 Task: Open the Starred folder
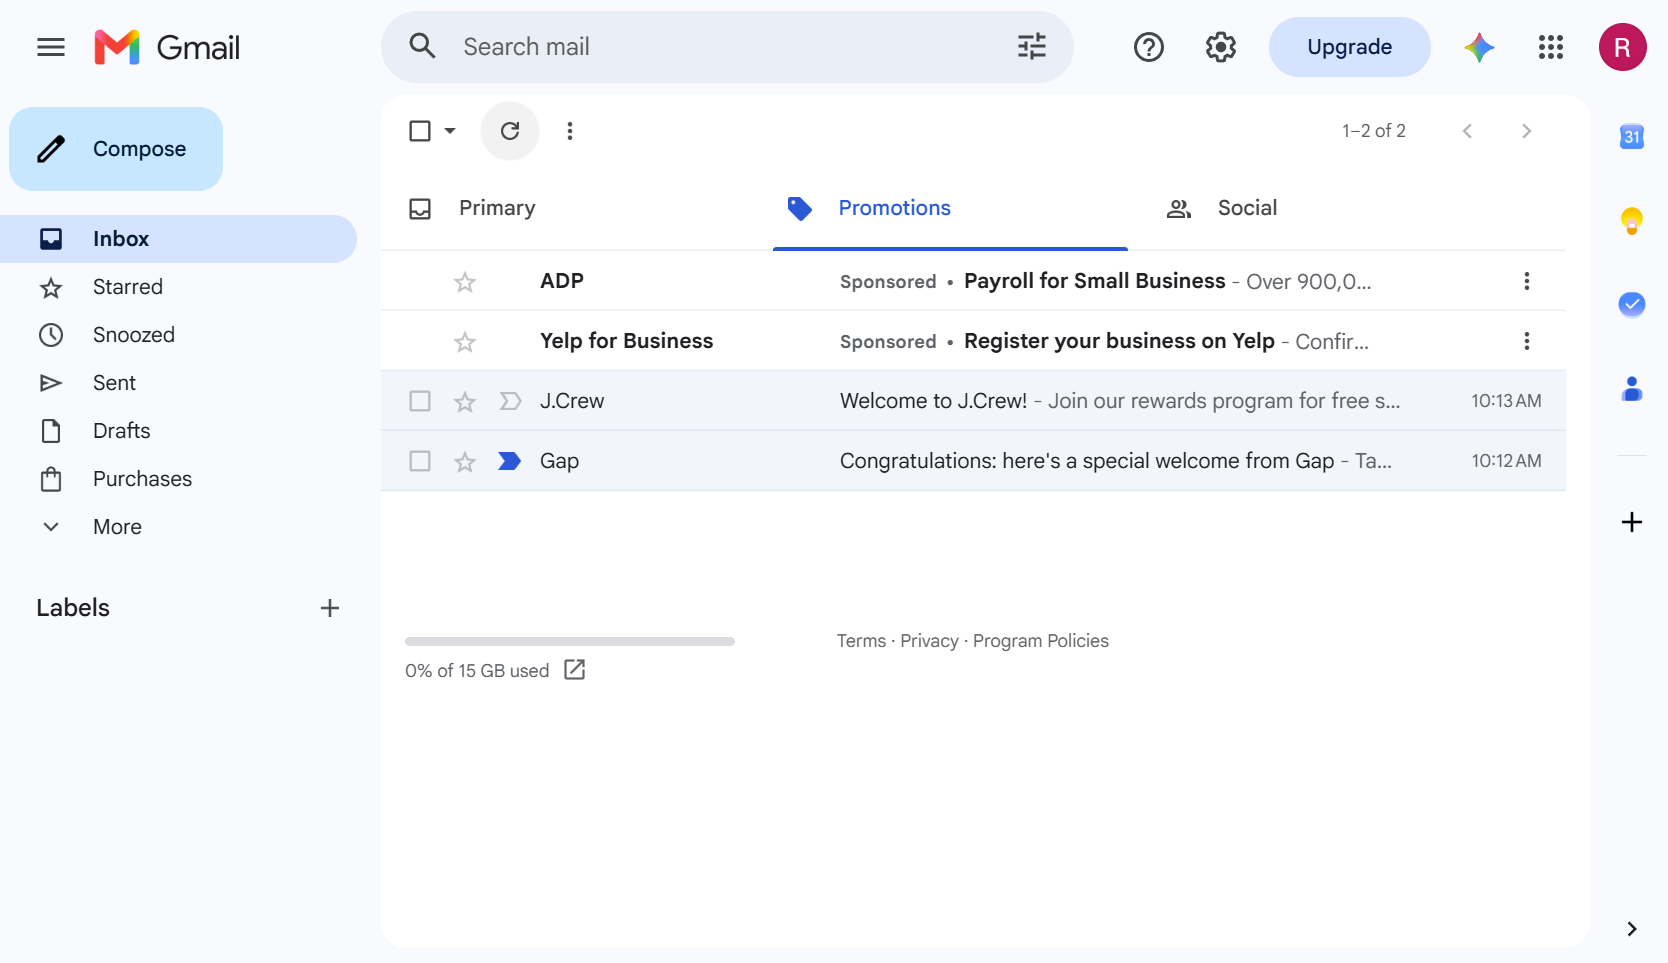[128, 287]
